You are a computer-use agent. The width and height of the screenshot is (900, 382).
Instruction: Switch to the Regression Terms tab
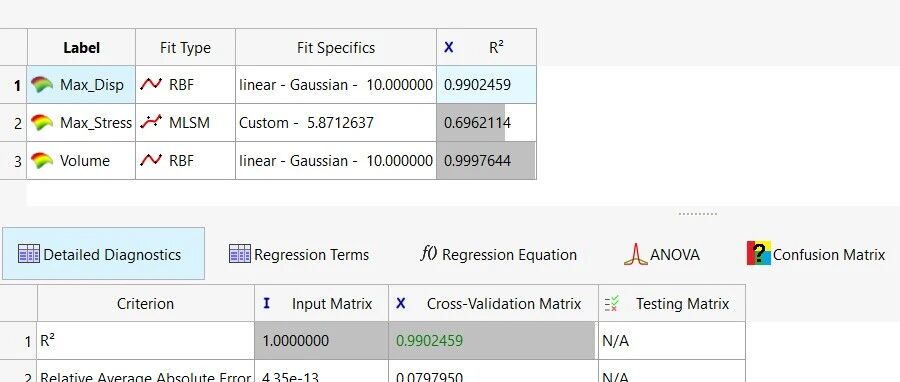pyautogui.click(x=298, y=254)
